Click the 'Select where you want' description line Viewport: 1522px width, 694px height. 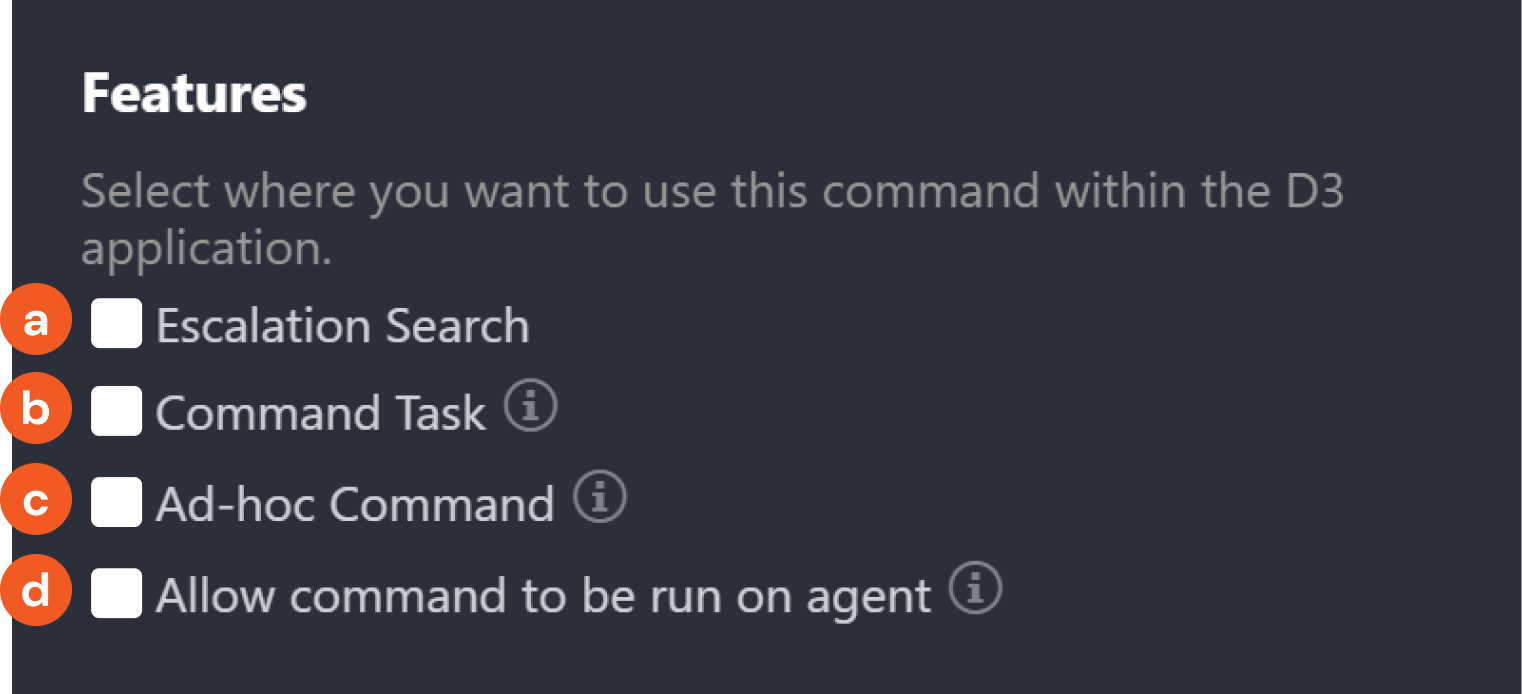click(711, 190)
